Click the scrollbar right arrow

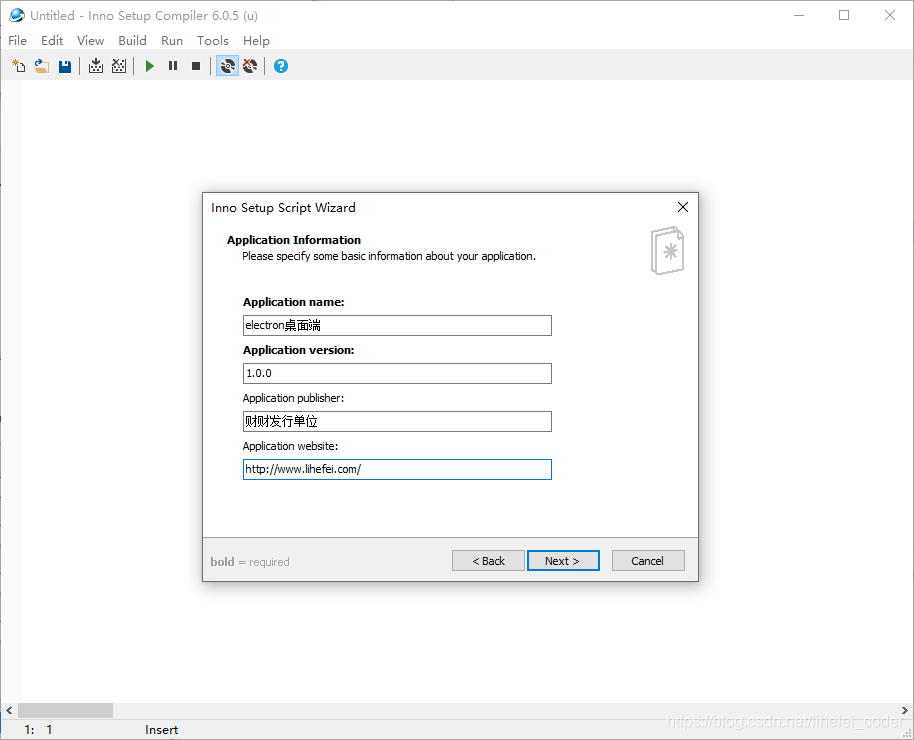[x=905, y=710]
